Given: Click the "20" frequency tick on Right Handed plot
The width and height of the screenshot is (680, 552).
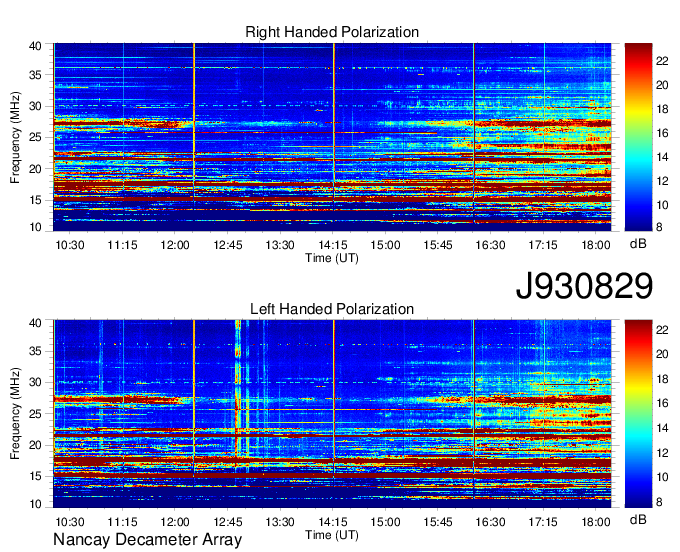Looking at the screenshot, I should (x=35, y=169).
